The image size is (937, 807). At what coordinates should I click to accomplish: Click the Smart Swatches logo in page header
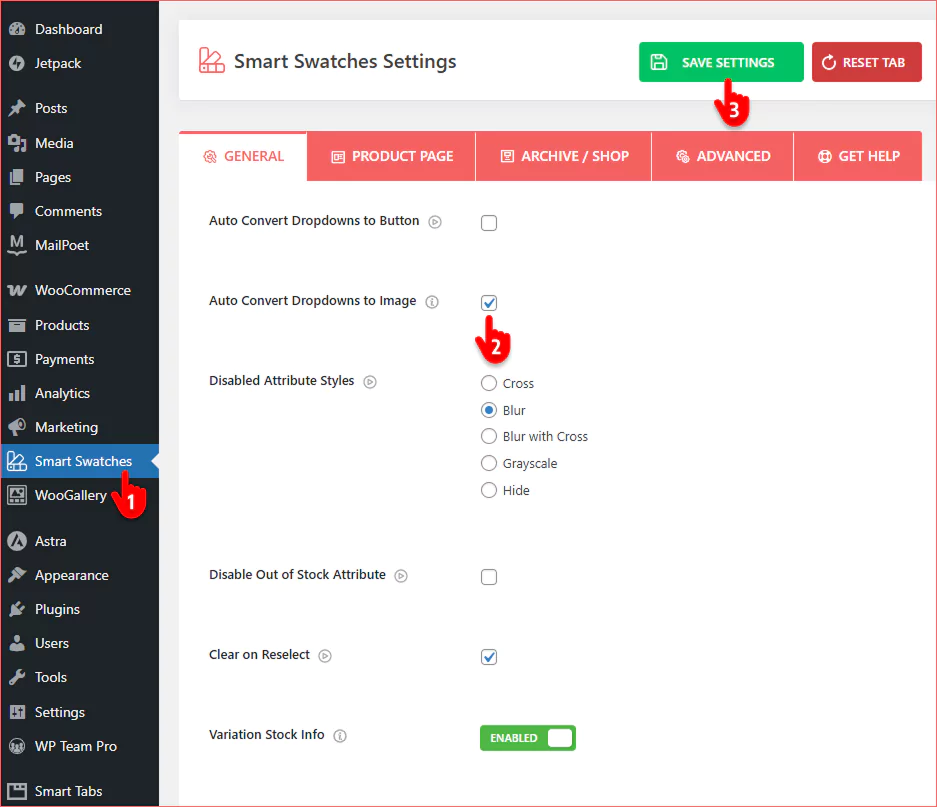click(212, 60)
